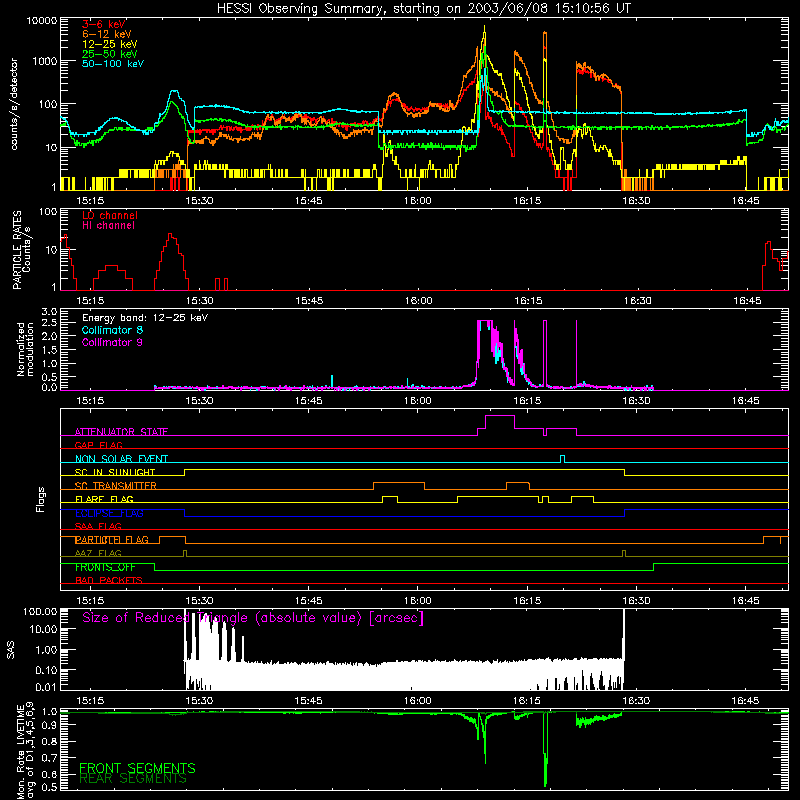
Task: Click the '10.00' tick on SAS plot
Action: click(x=43, y=629)
